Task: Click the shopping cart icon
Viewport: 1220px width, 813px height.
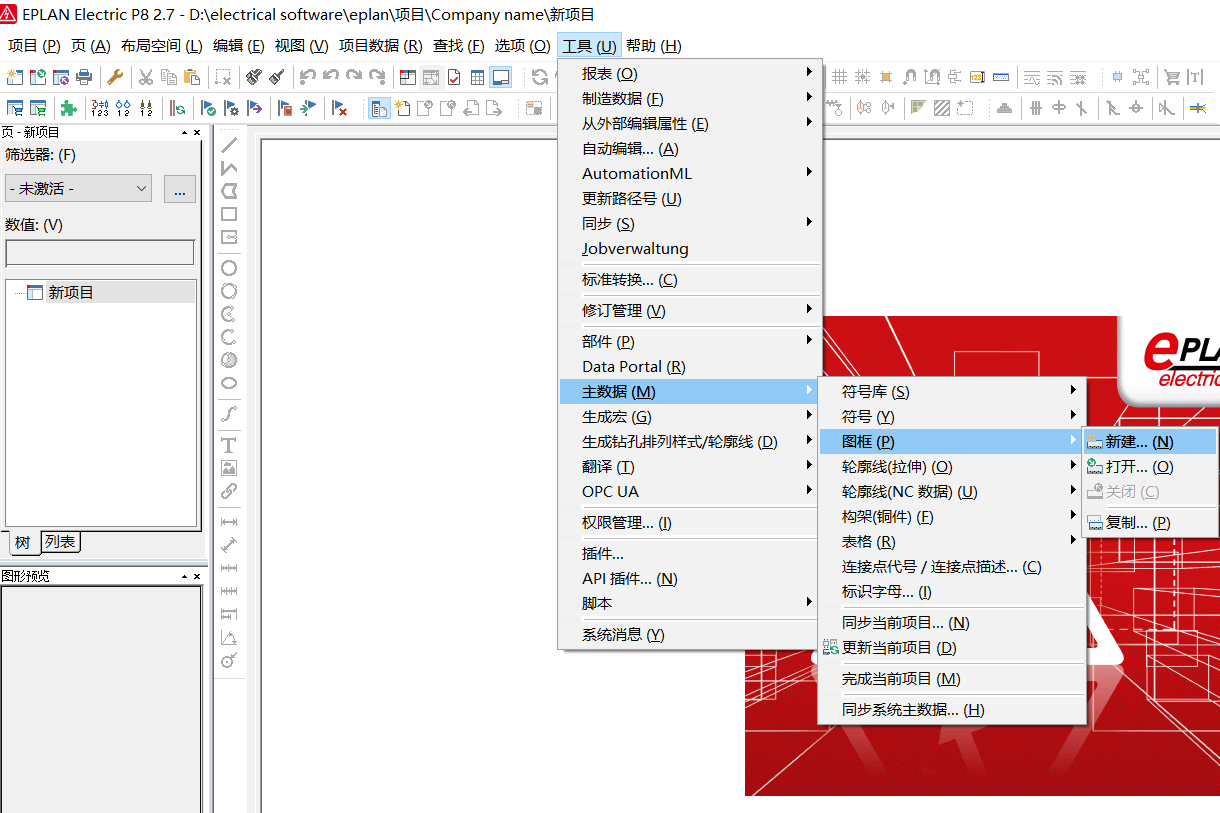Action: pyautogui.click(x=1172, y=77)
